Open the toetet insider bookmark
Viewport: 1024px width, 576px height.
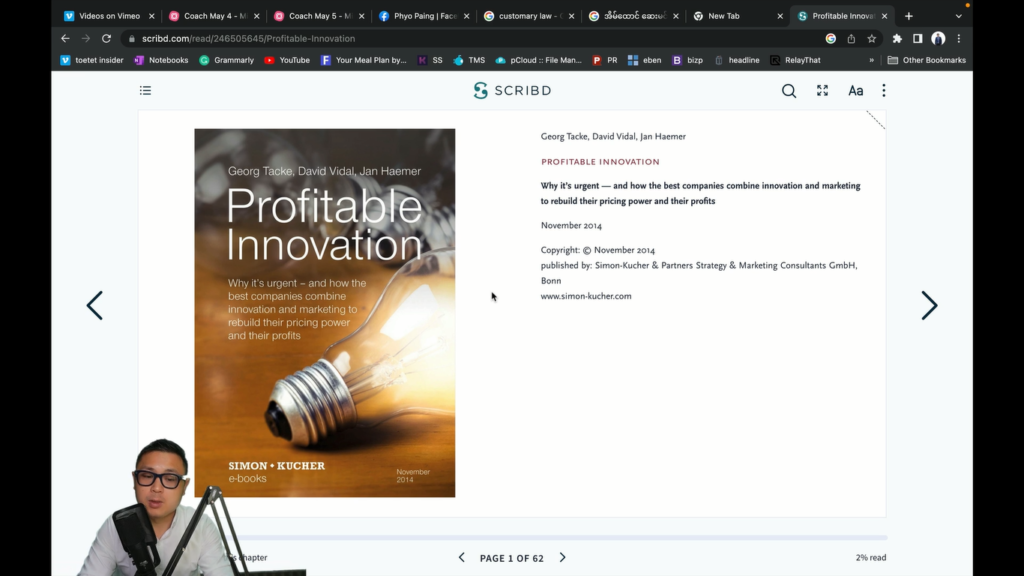pos(92,60)
